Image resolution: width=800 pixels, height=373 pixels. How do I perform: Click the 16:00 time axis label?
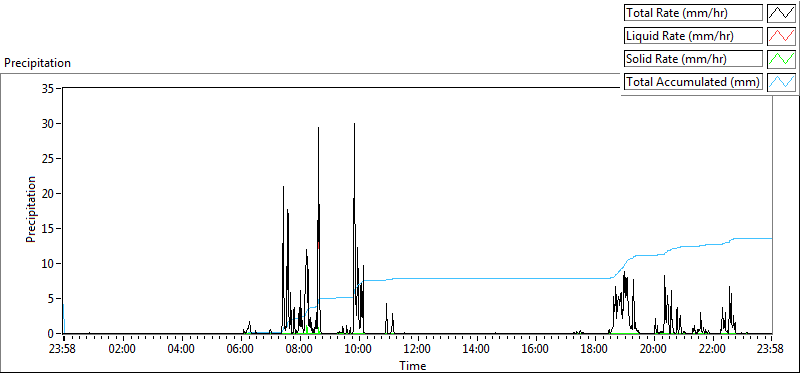click(536, 349)
